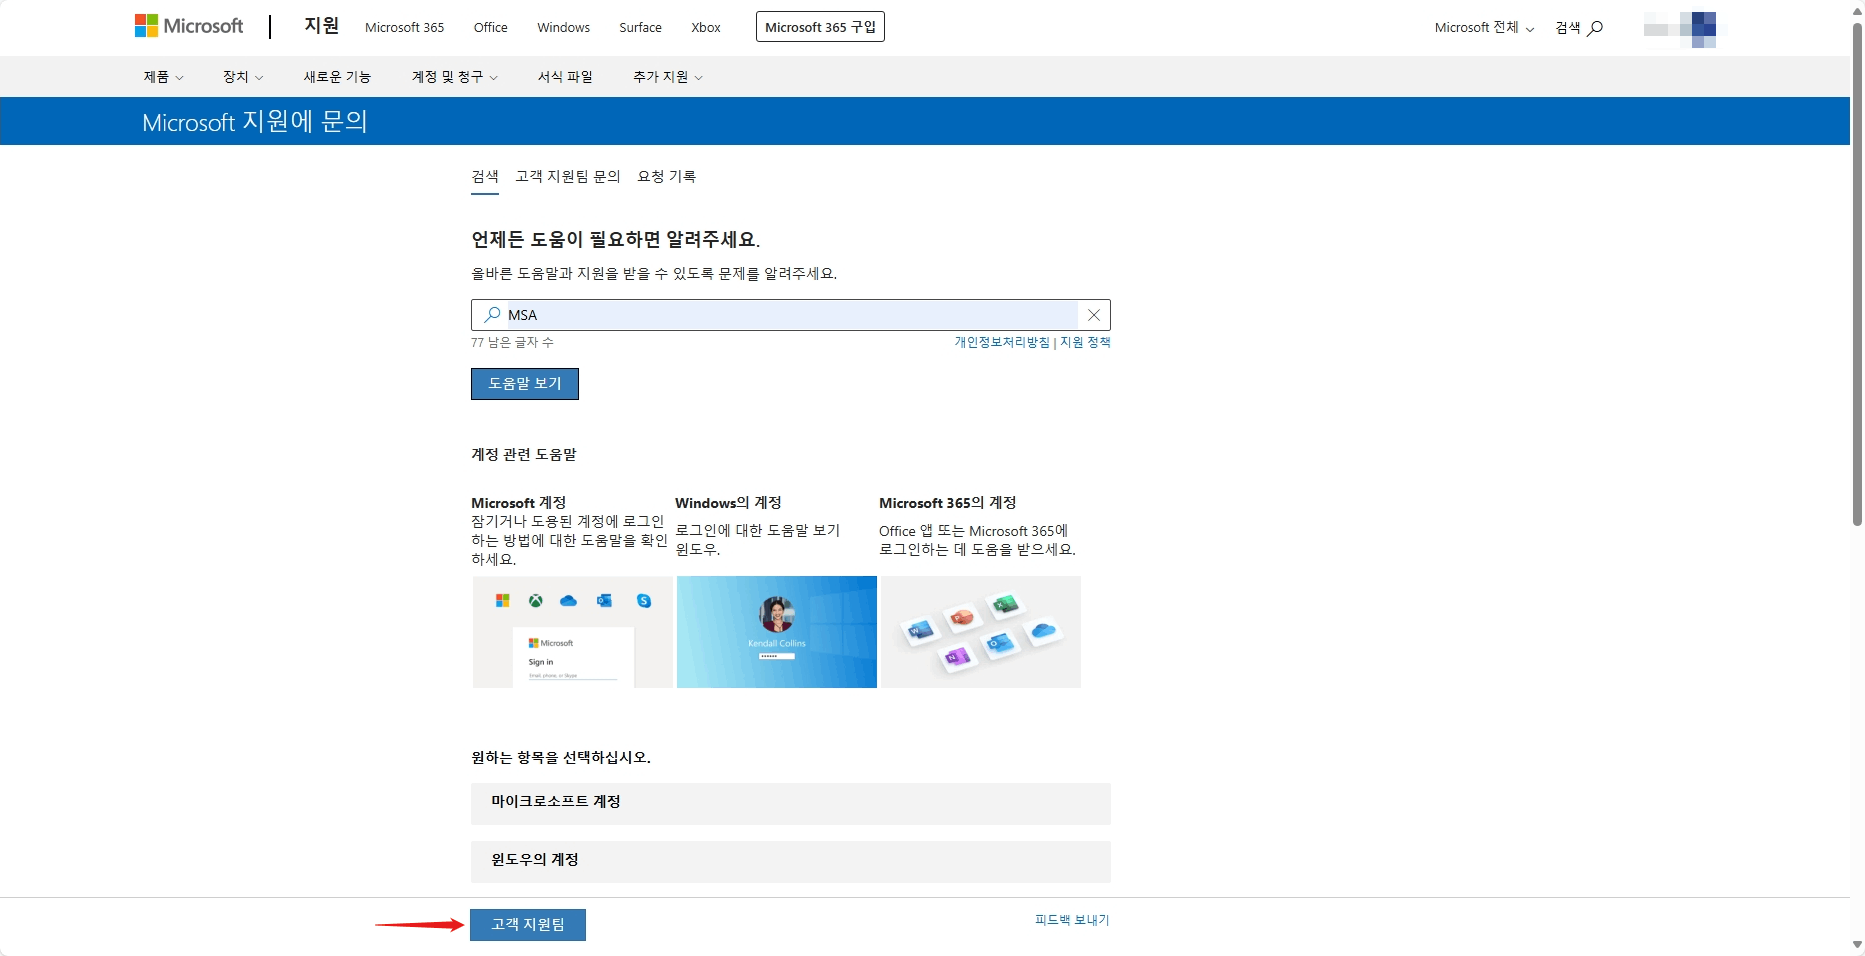Open the 지원 home link
This screenshot has width=1865, height=956.
click(x=322, y=26)
